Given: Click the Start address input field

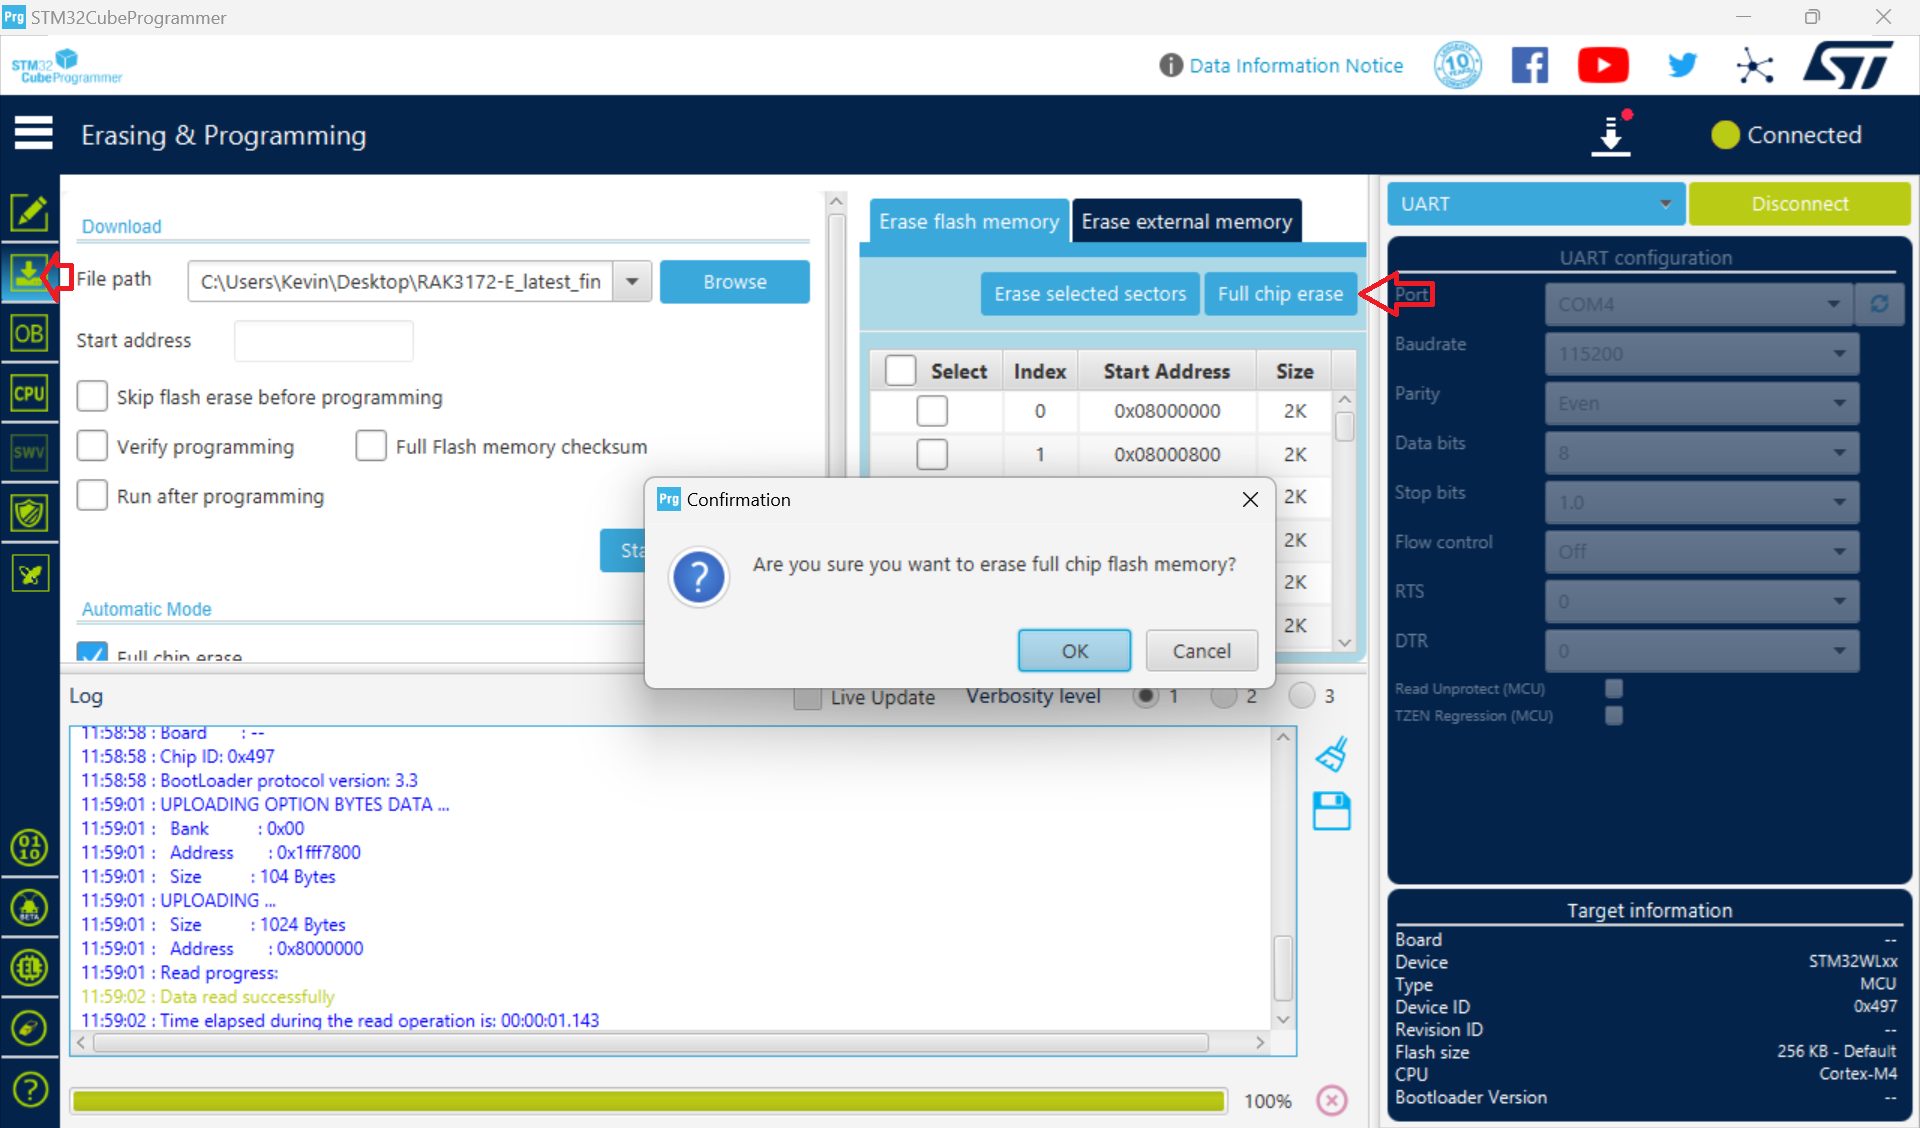Looking at the screenshot, I should tap(323, 340).
